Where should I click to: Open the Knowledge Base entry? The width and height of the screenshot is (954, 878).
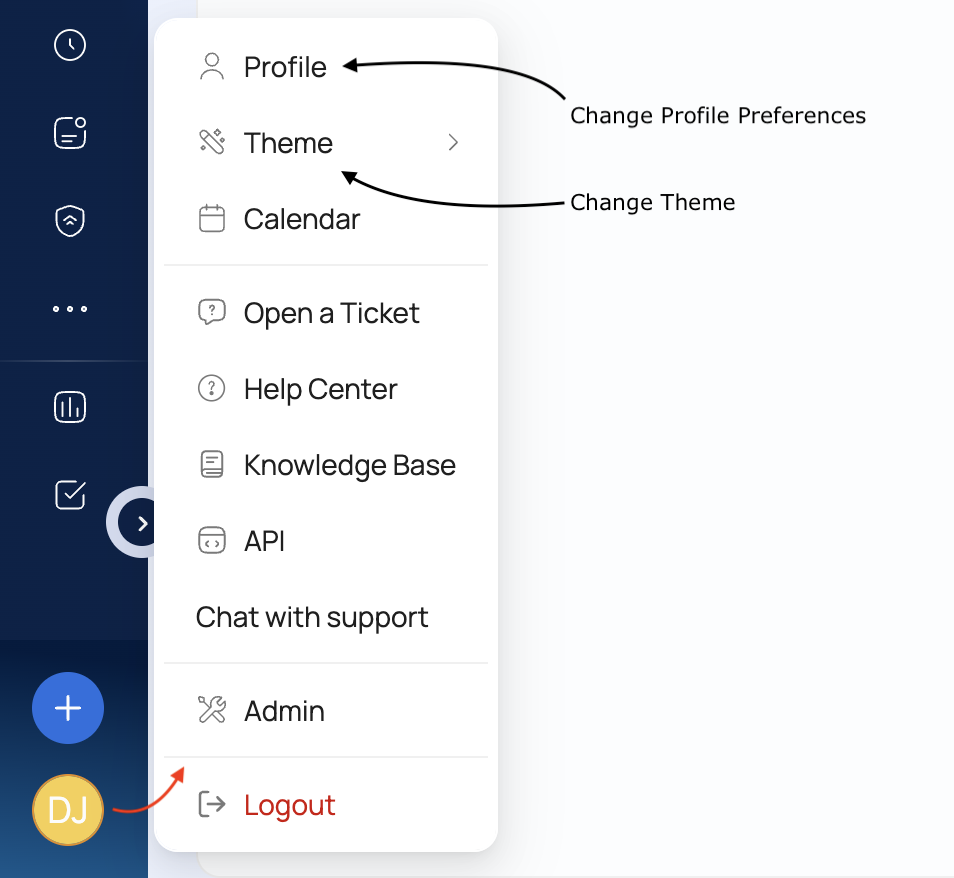(x=349, y=465)
